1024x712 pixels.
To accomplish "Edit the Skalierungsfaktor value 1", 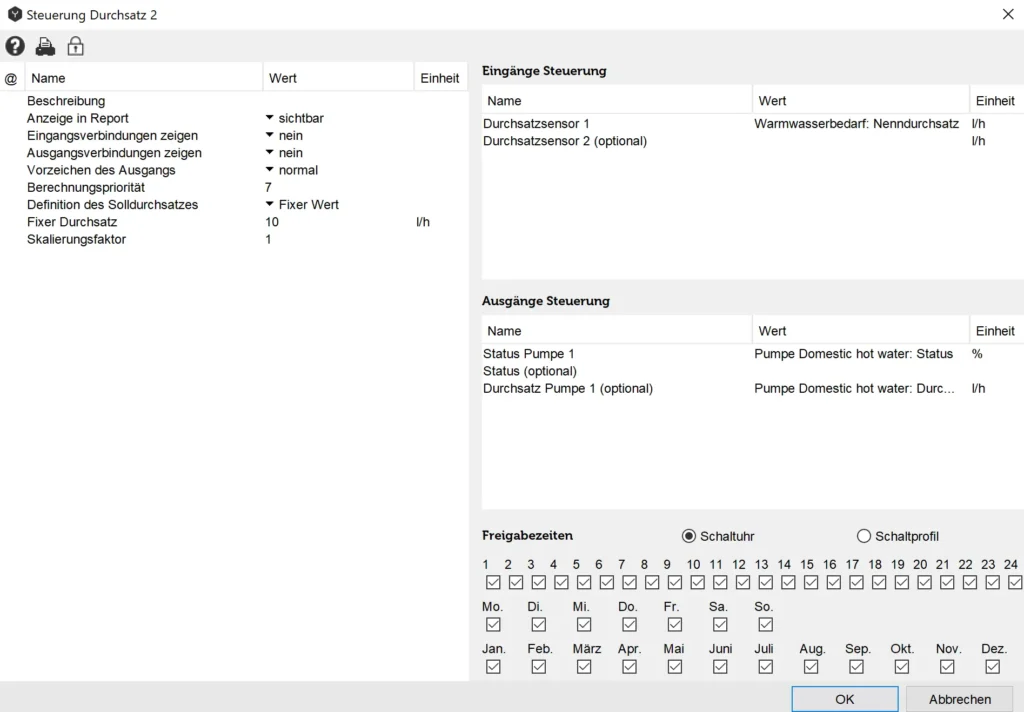I will [x=268, y=239].
